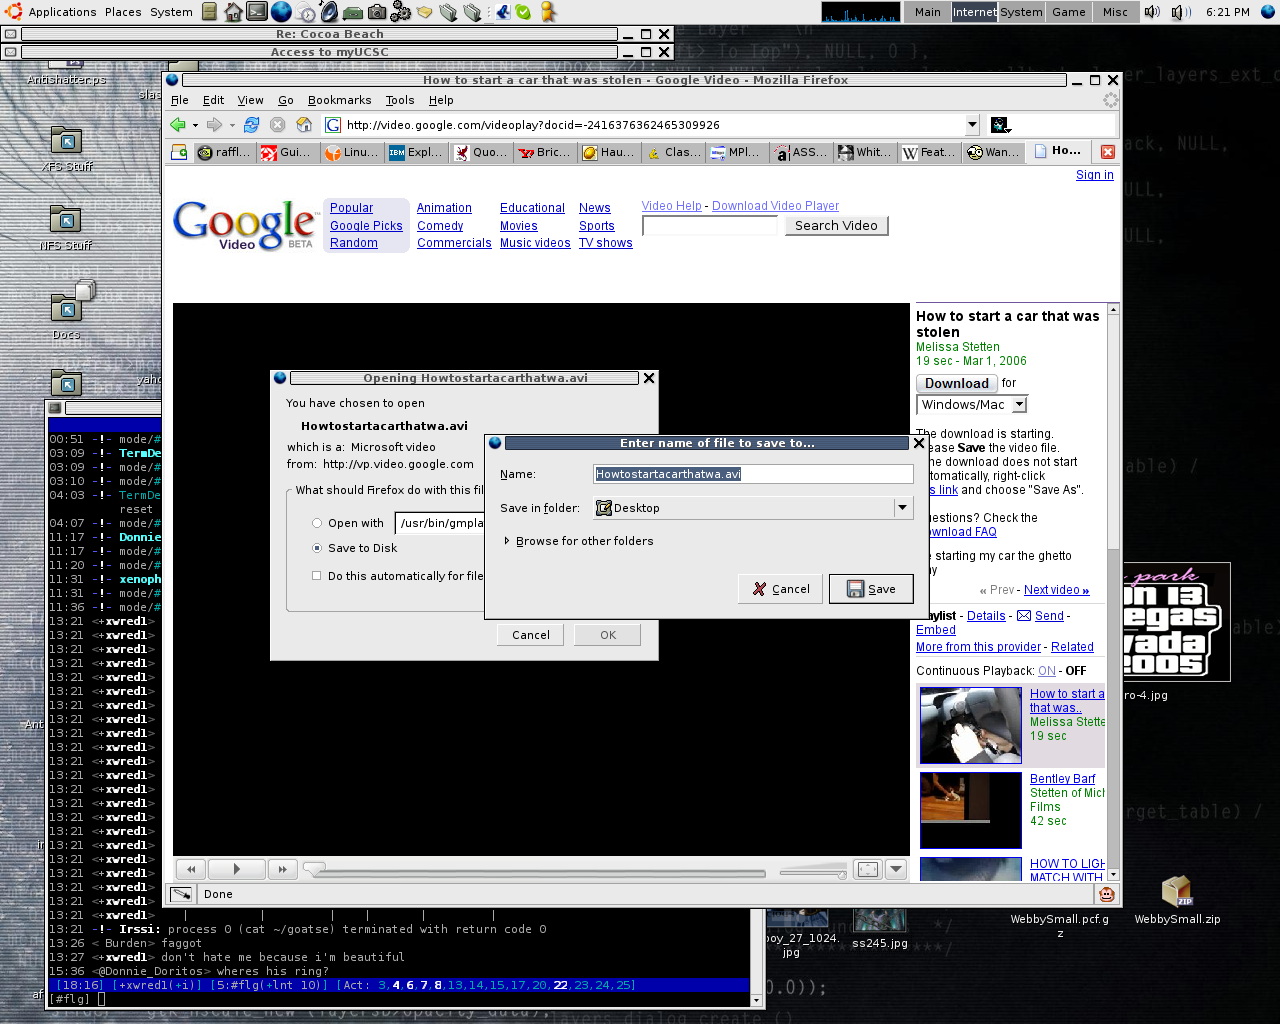Check Do this automatically for files checkbox
1280x1024 pixels.
[x=317, y=576]
